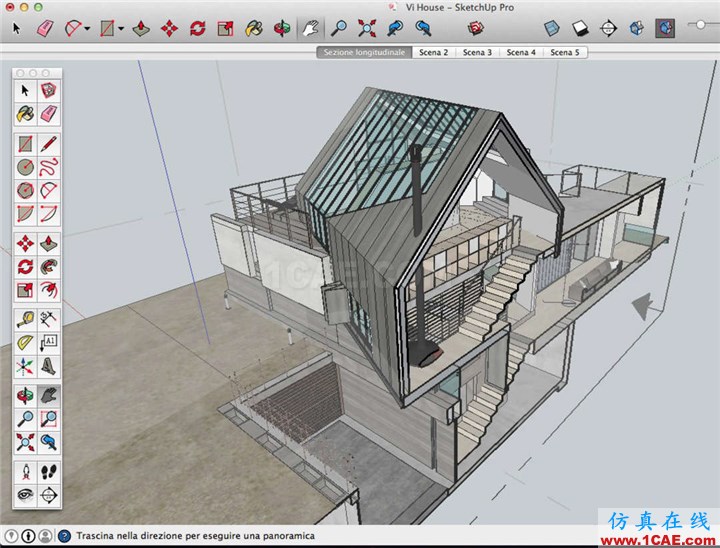This screenshot has height=548, width=720.
Task: Switch to the Orbit tool in the top toolbar
Action: click(281, 28)
